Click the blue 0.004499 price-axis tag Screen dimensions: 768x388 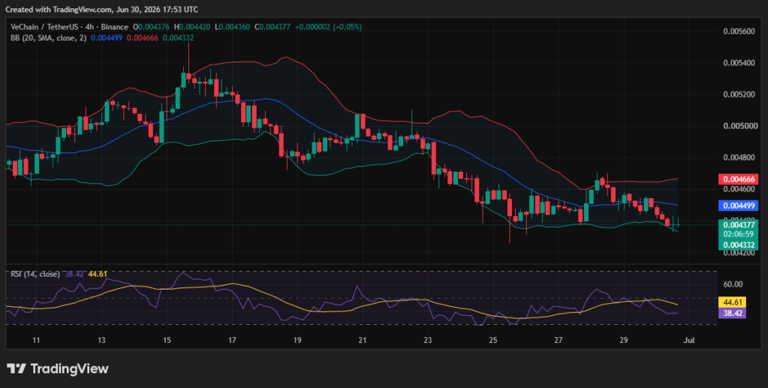738,206
